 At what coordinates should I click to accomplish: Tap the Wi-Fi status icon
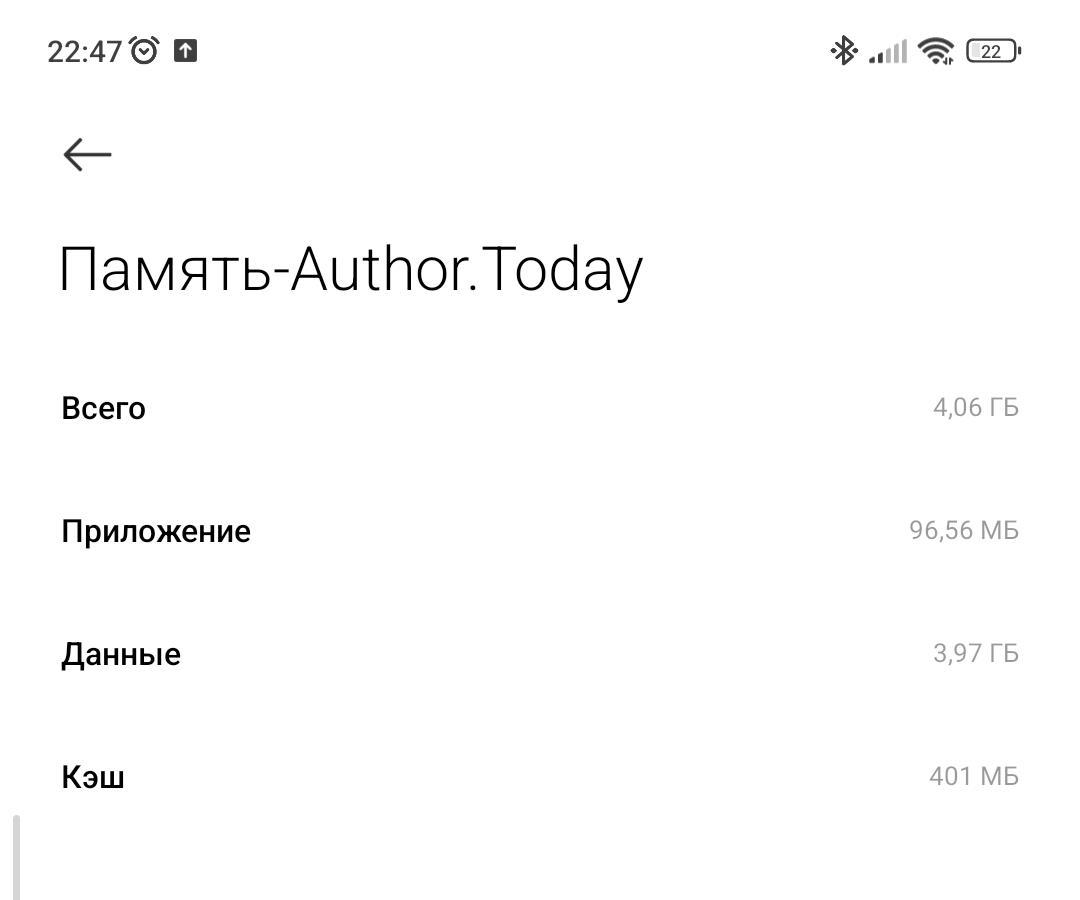click(936, 51)
